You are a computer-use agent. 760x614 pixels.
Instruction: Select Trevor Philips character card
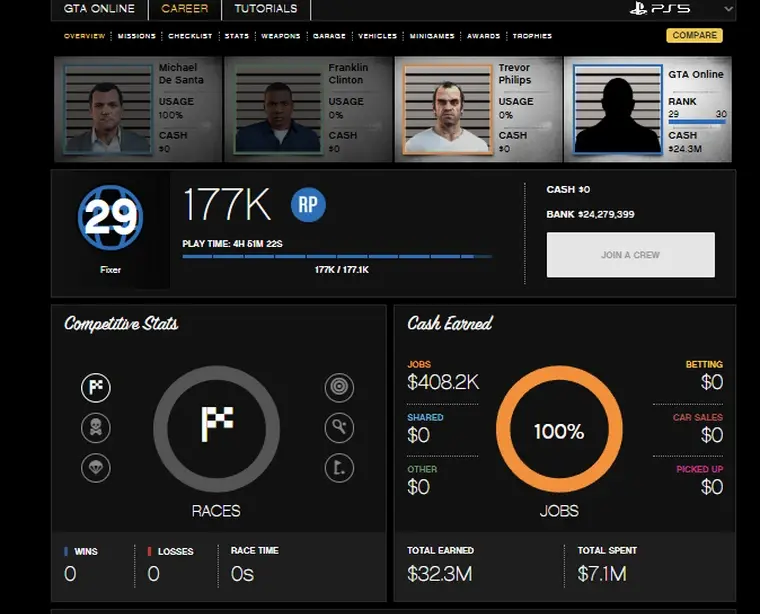click(x=477, y=109)
